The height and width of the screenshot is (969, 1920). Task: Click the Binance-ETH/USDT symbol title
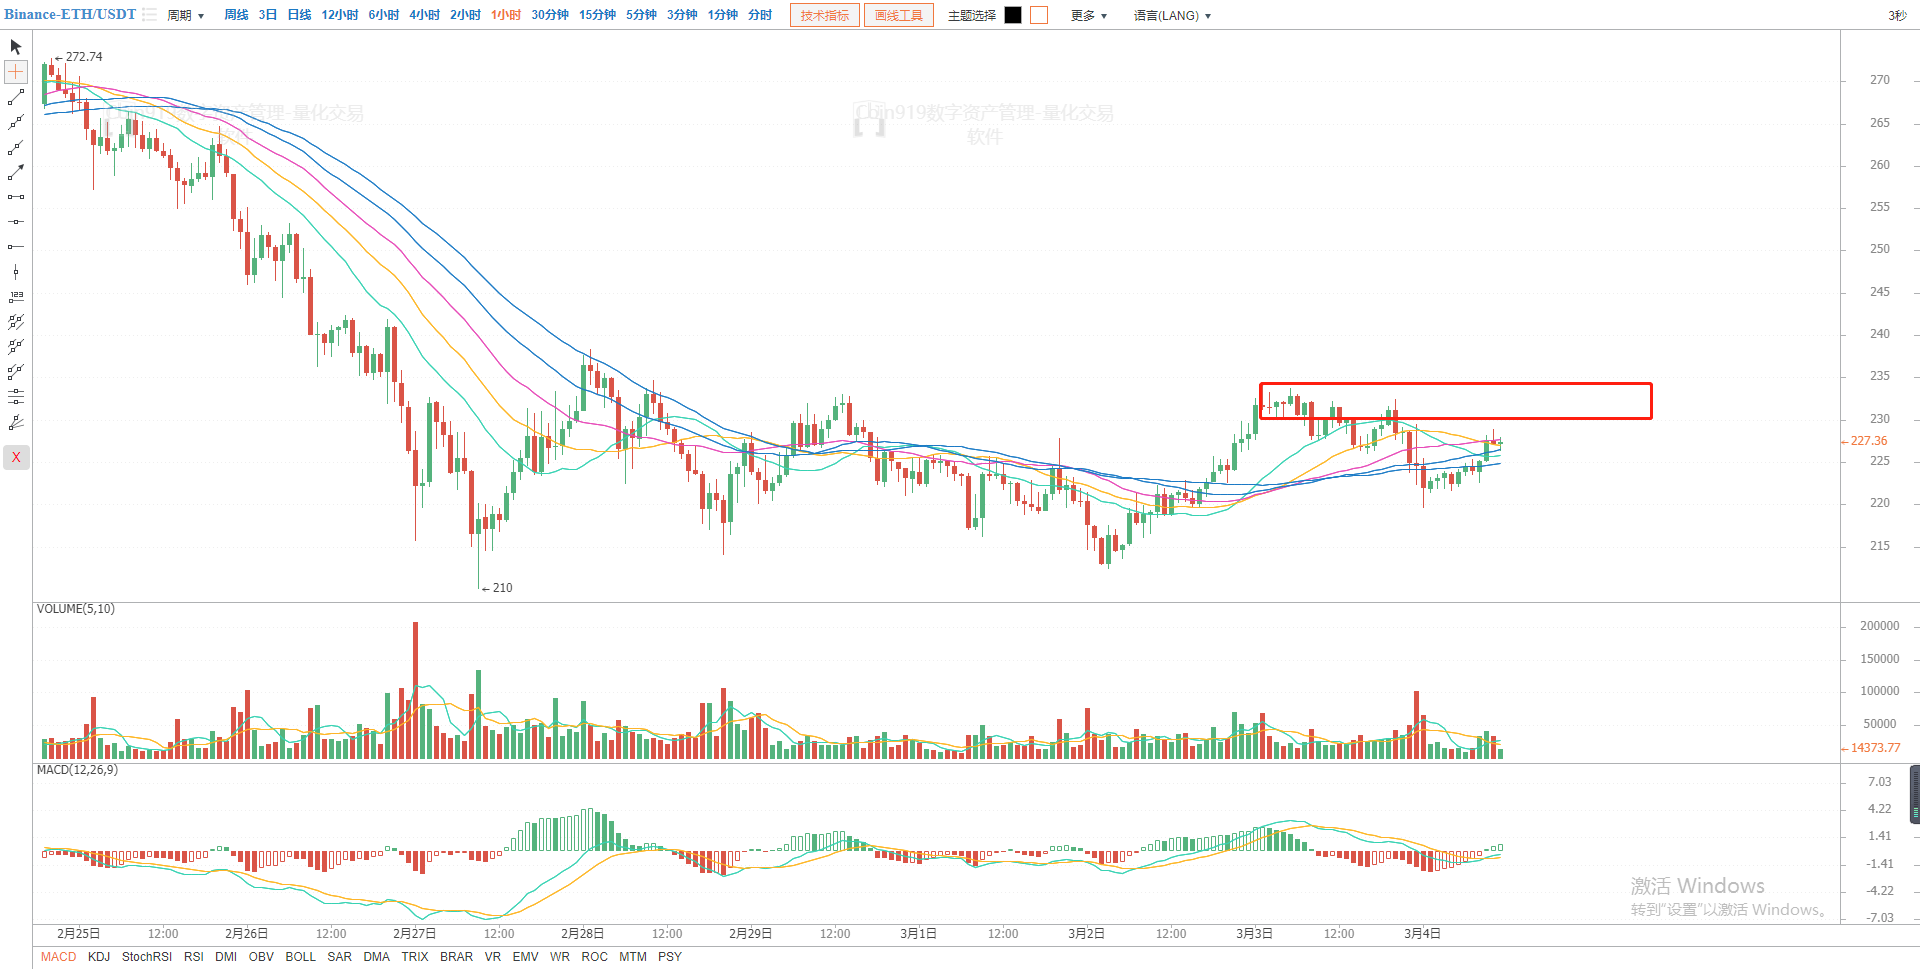(70, 14)
